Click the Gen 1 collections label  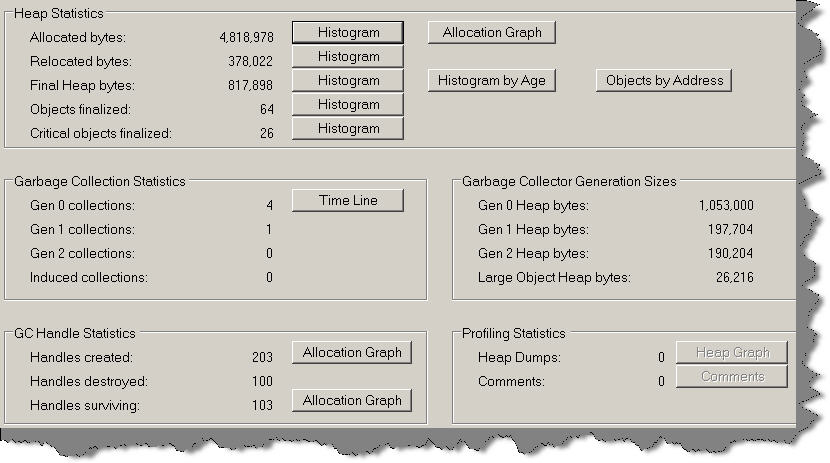pyautogui.click(x=83, y=229)
